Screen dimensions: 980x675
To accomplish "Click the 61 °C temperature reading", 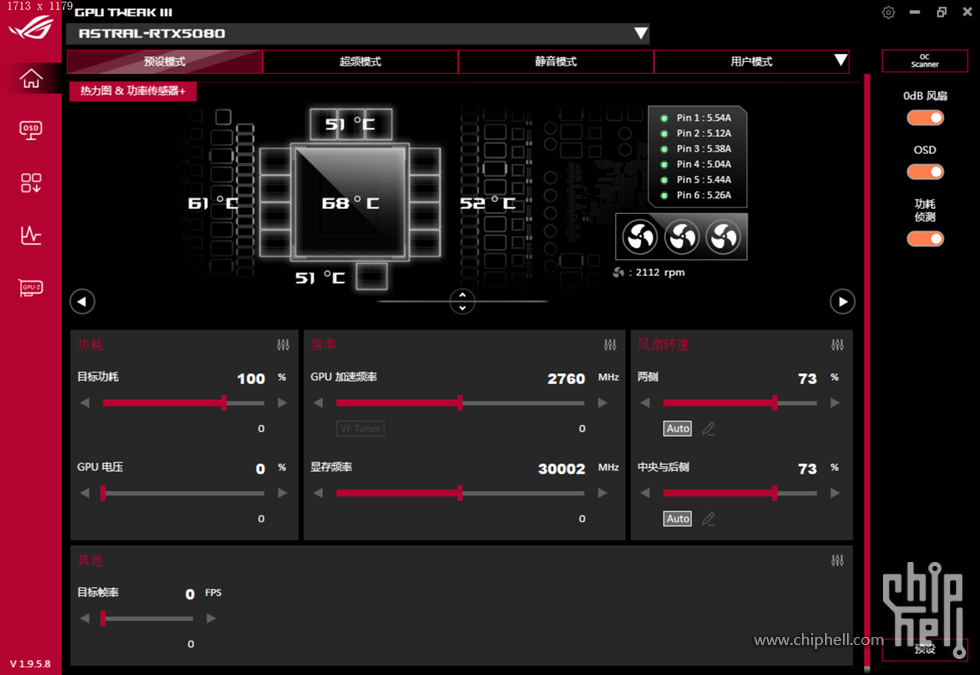I will (213, 203).
